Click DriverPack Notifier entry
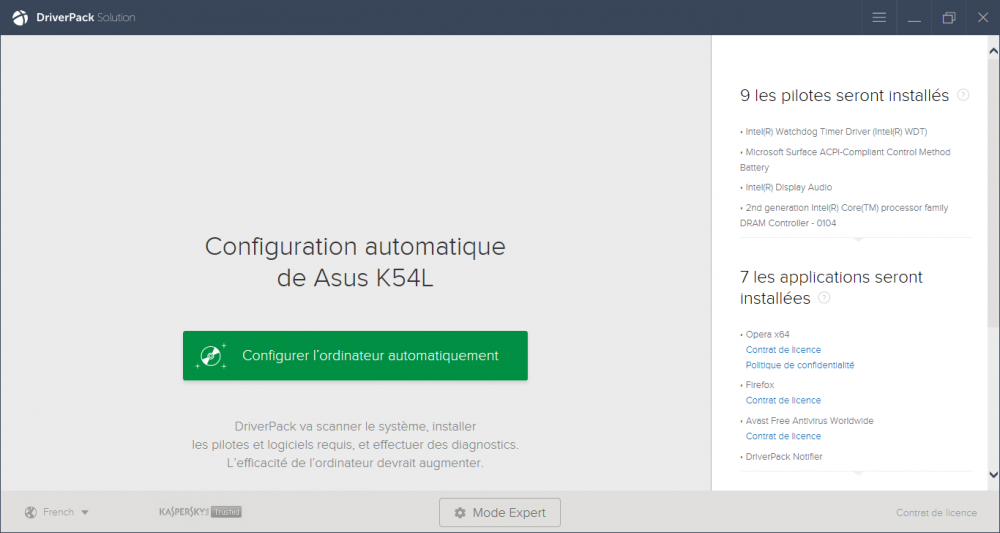This screenshot has width=1000, height=533. click(781, 456)
